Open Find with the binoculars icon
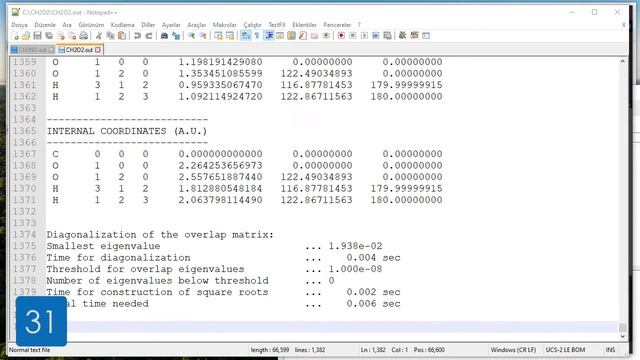The height and width of the screenshot is (360, 640). pyautogui.click(x=164, y=36)
